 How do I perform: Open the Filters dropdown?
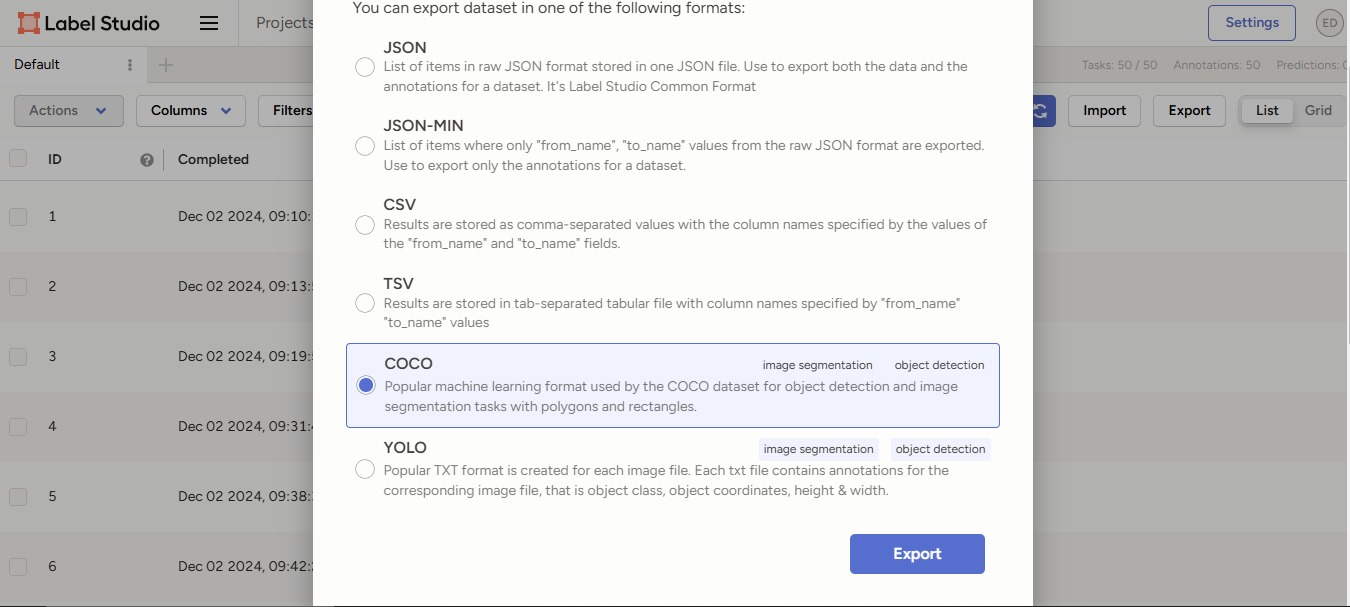tap(288, 111)
